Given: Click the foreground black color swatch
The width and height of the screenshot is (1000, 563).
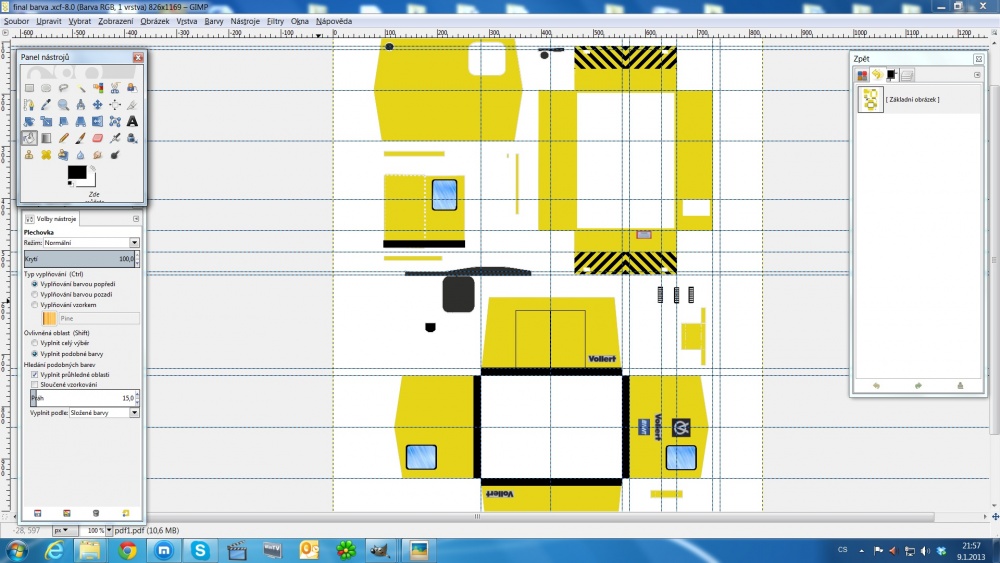Looking at the screenshot, I should click(77, 172).
